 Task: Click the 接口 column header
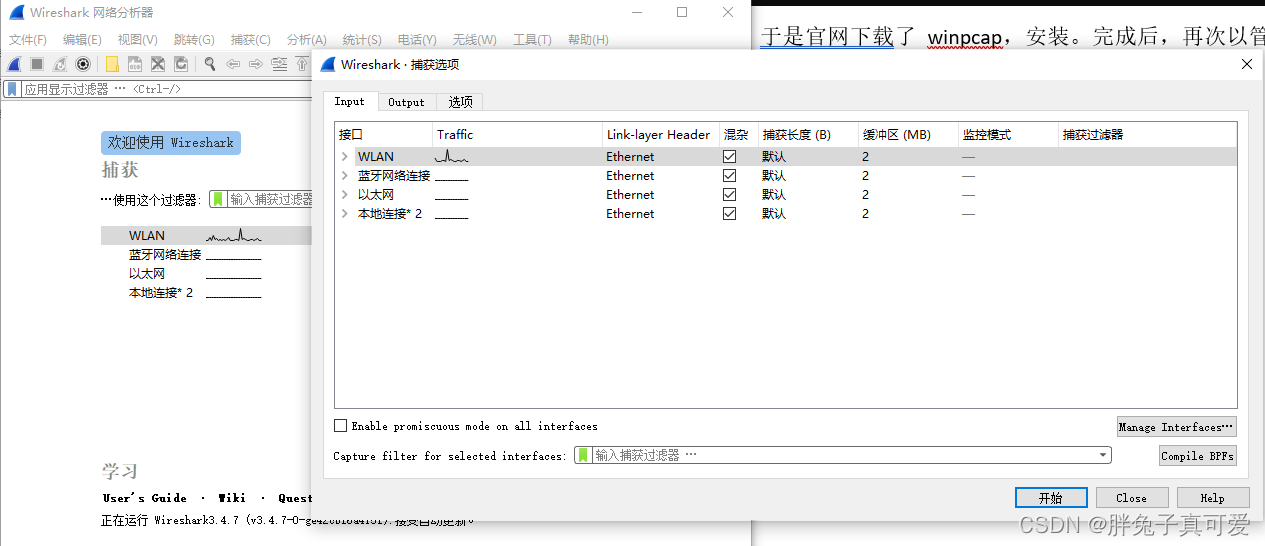click(383, 135)
